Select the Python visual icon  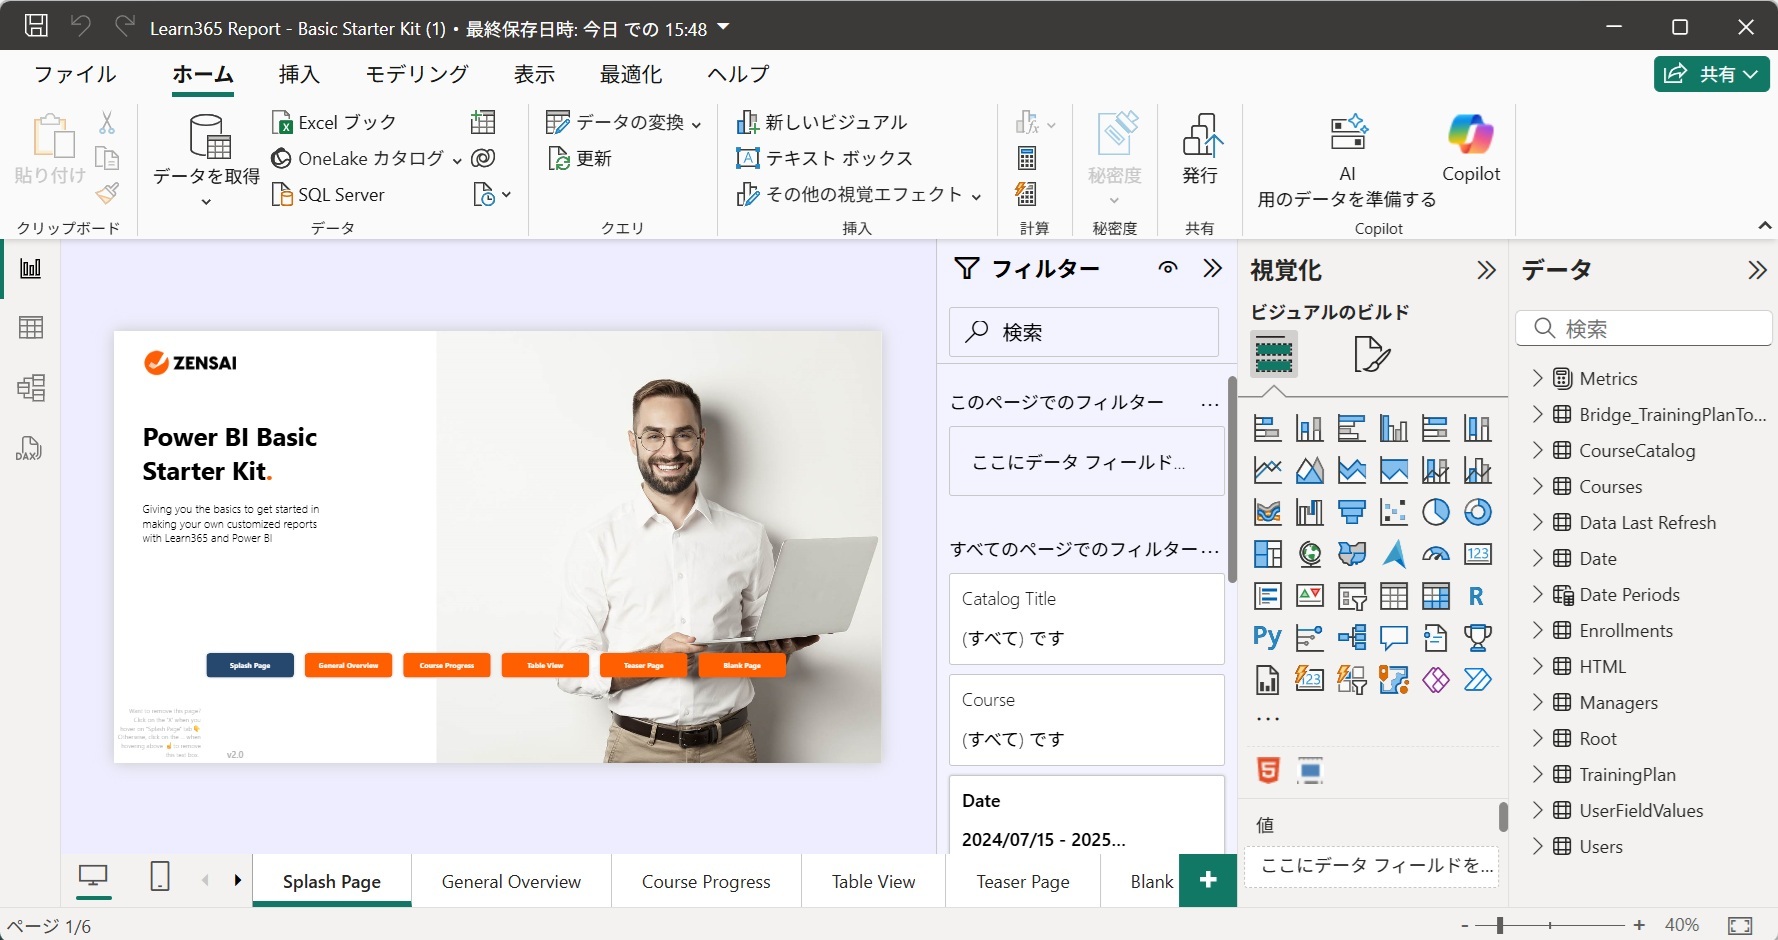(x=1267, y=638)
